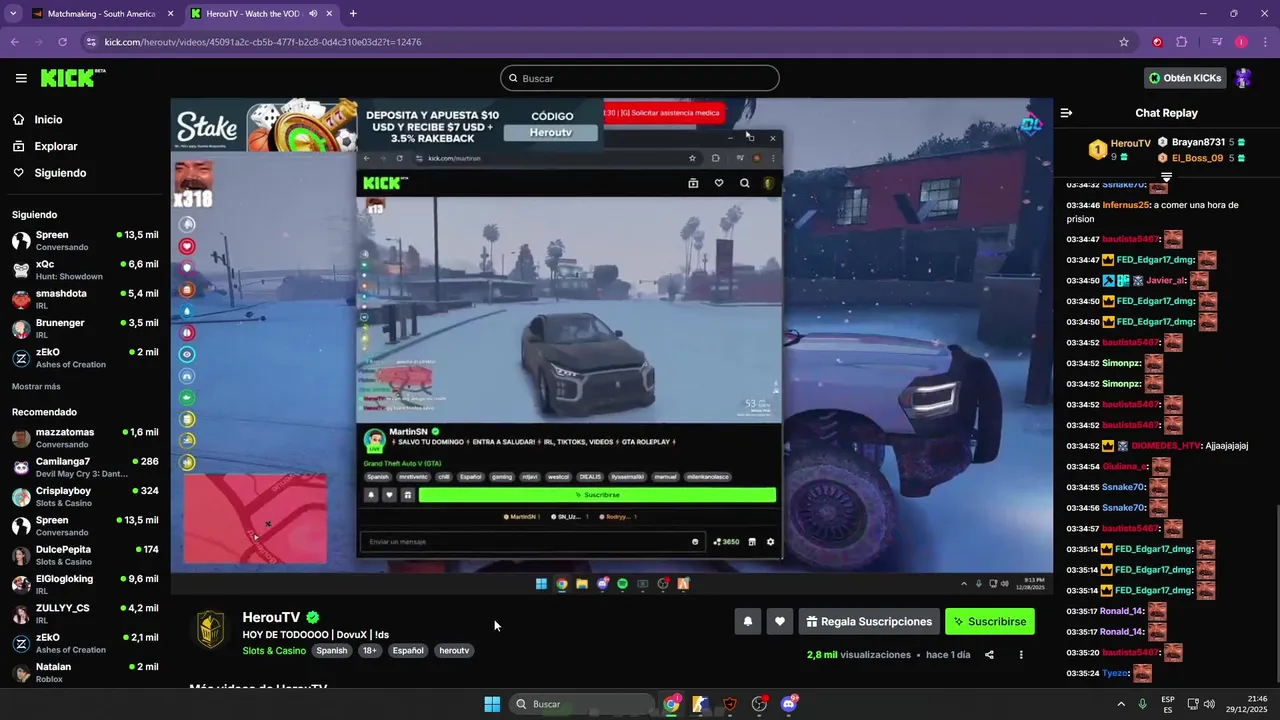Go to Inicio in sidebar
1280x720 pixels.
click(x=48, y=119)
